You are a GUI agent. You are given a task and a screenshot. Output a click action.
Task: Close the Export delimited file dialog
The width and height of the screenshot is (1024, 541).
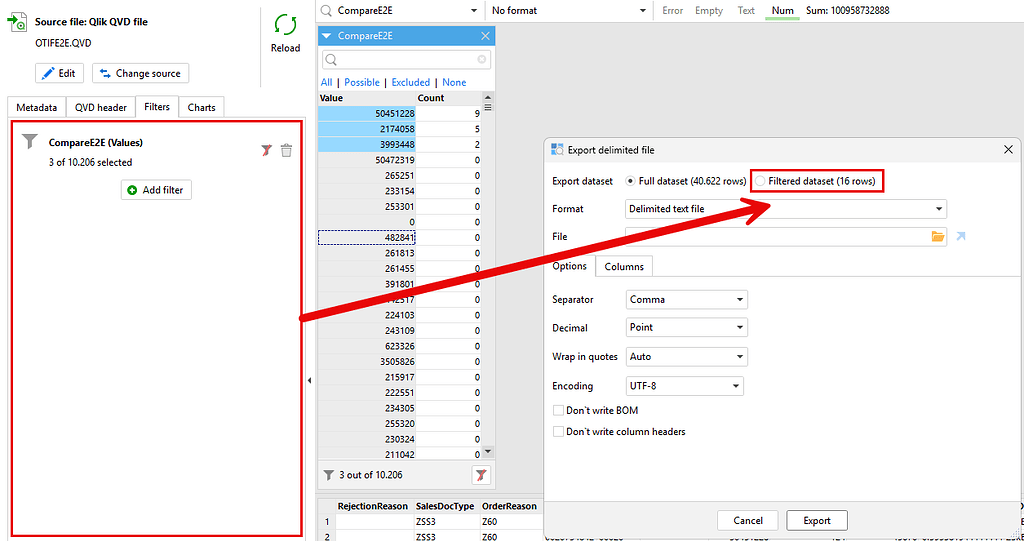(1008, 150)
